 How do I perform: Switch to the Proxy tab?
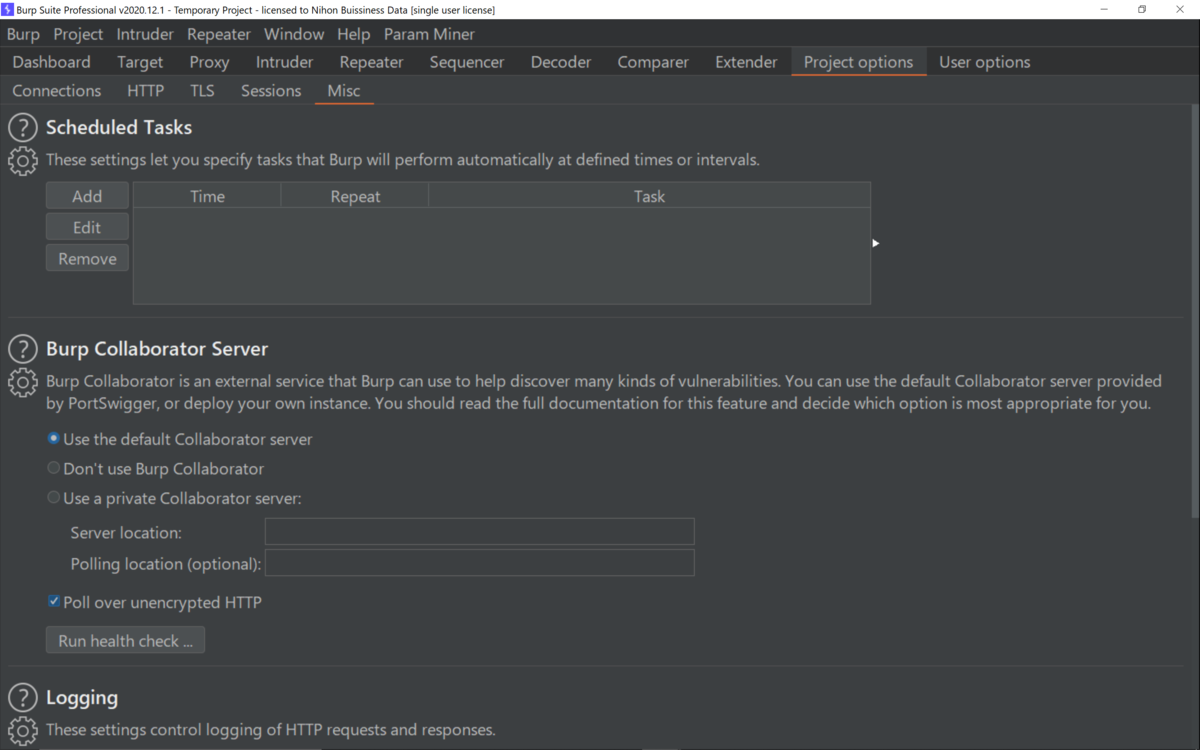pos(209,62)
